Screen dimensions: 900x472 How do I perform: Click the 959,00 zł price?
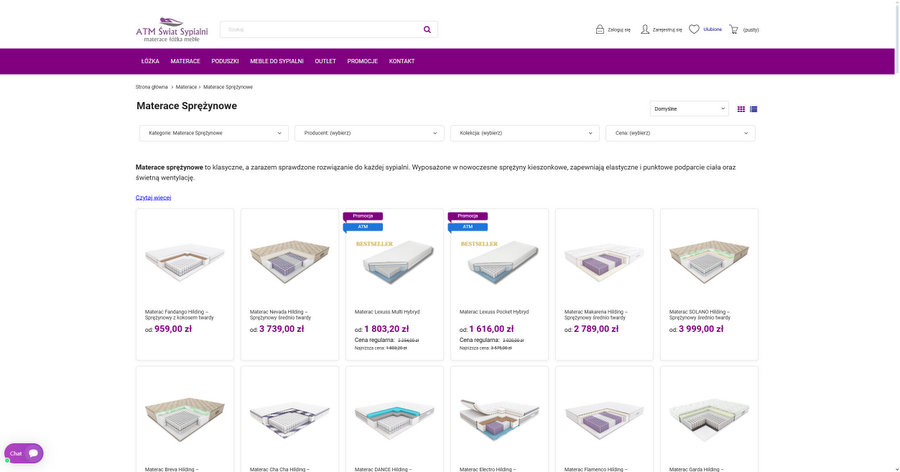tap(173, 329)
